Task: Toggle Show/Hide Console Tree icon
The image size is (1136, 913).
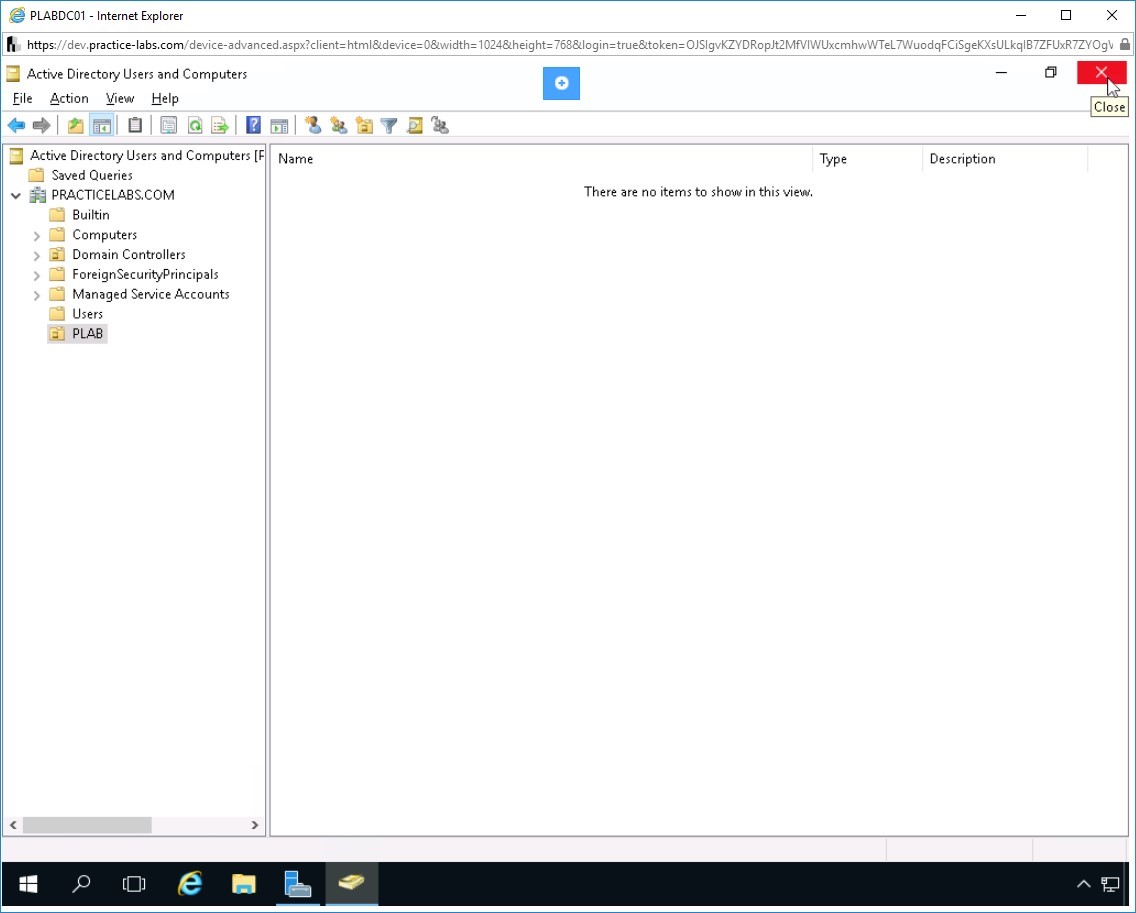Action: point(101,125)
